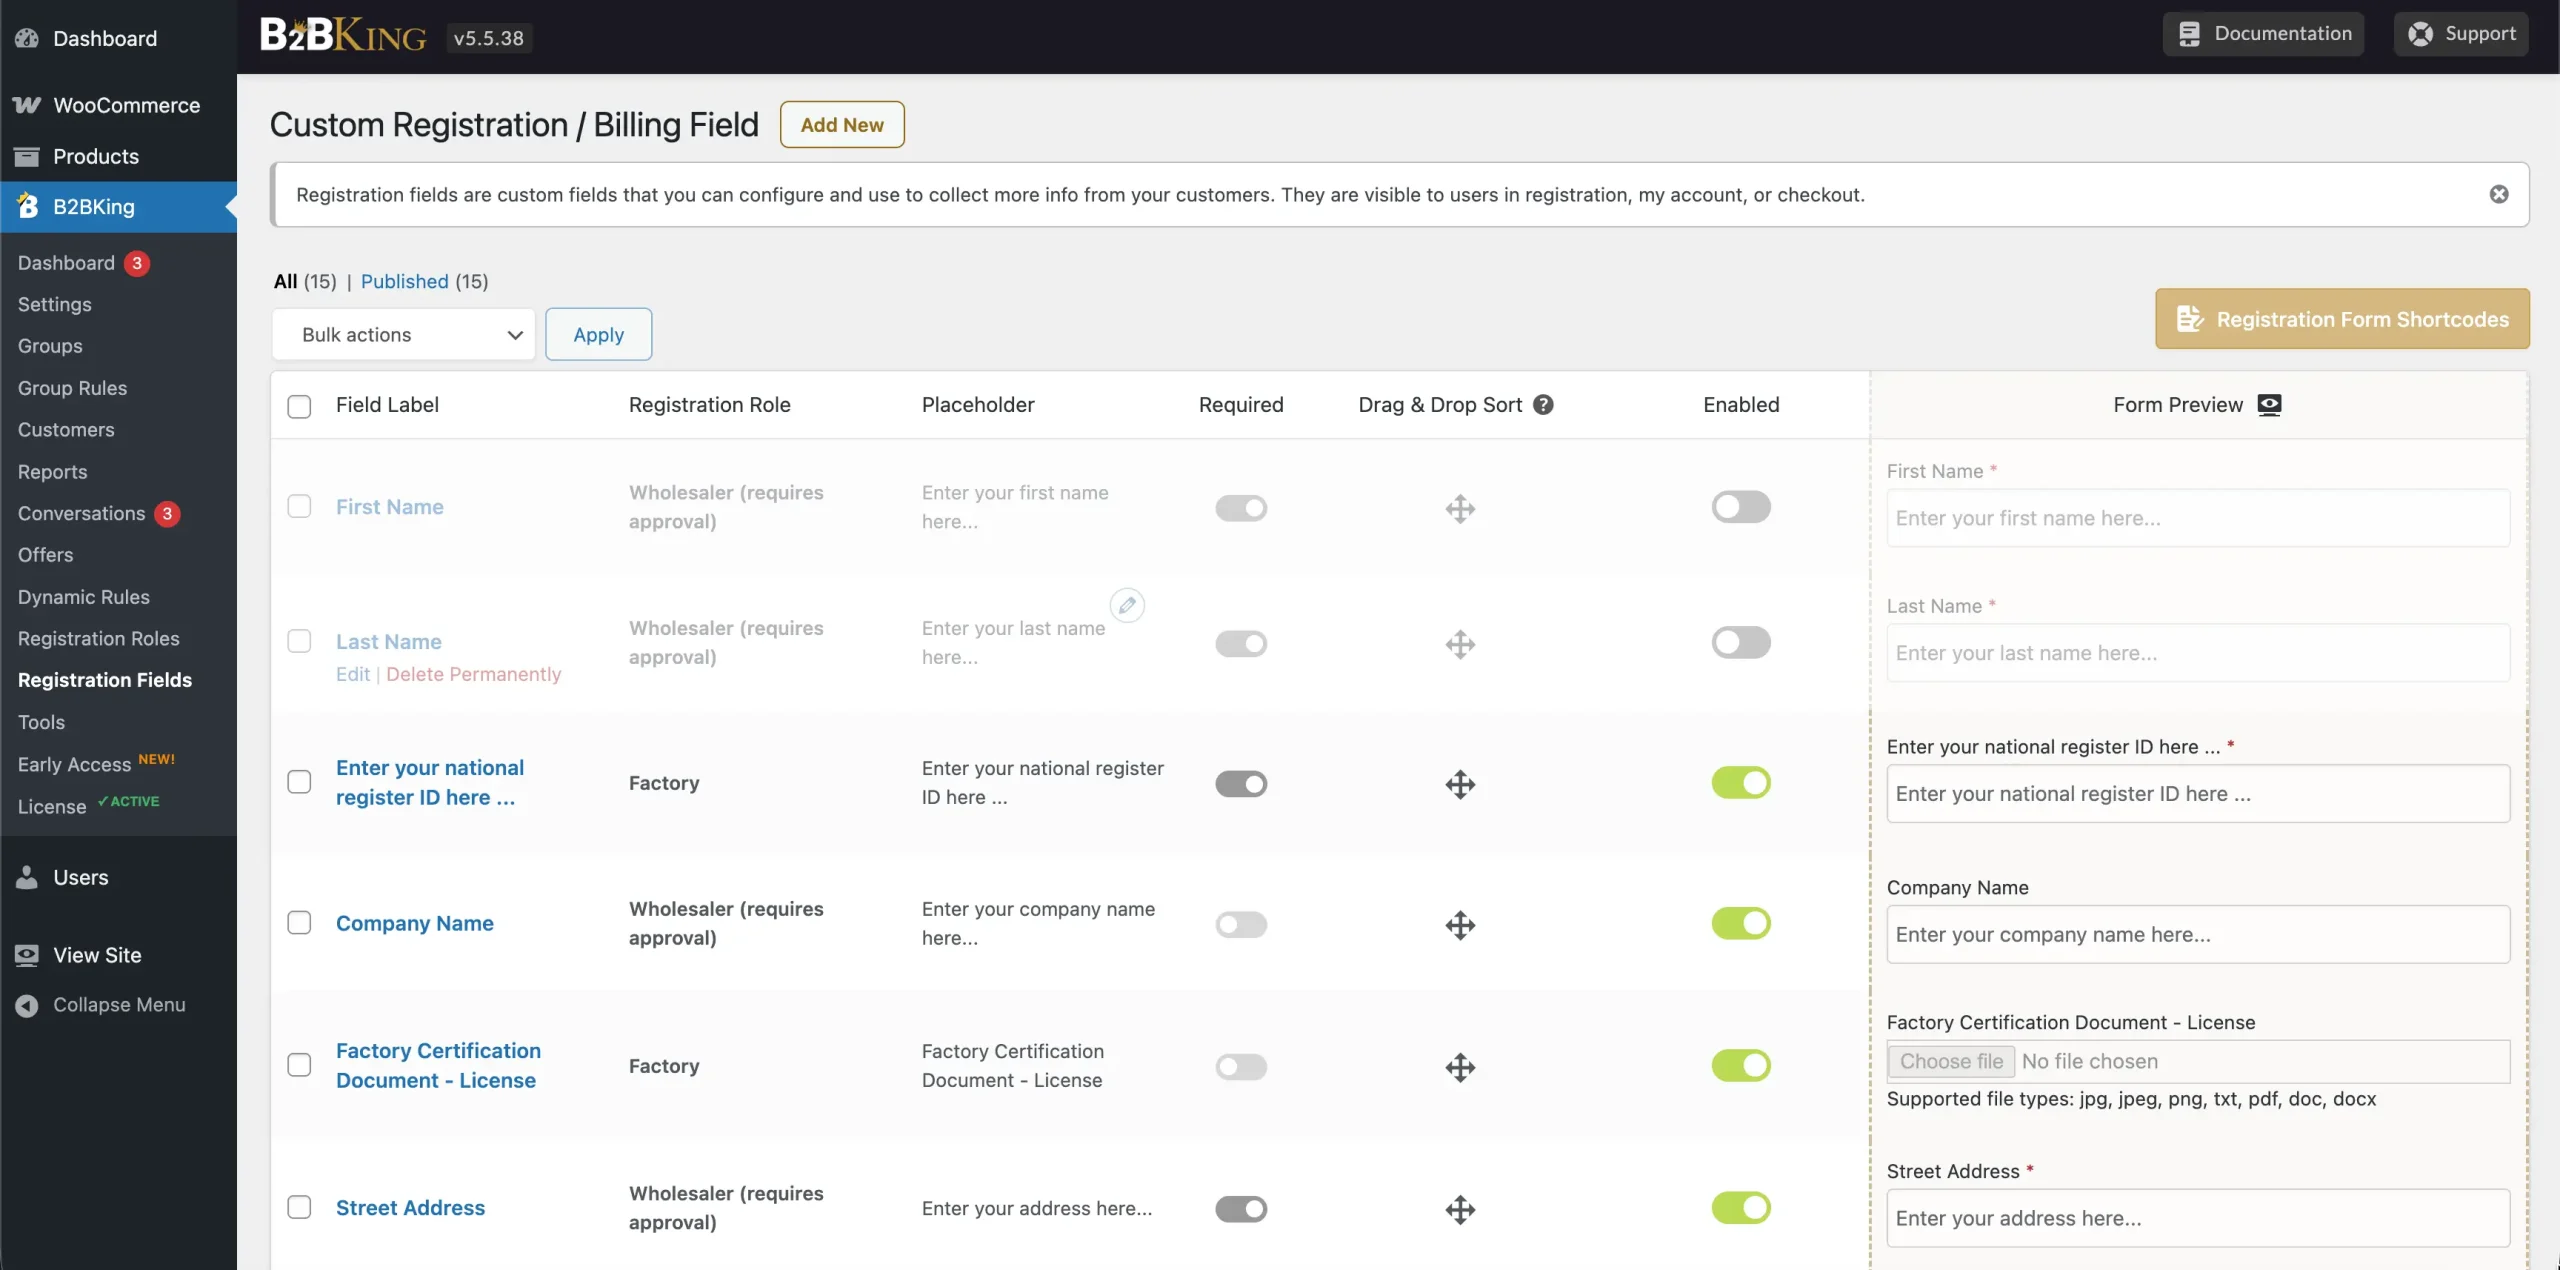The image size is (2560, 1270).
Task: Open Registration Roles in the sidebar
Action: point(99,638)
